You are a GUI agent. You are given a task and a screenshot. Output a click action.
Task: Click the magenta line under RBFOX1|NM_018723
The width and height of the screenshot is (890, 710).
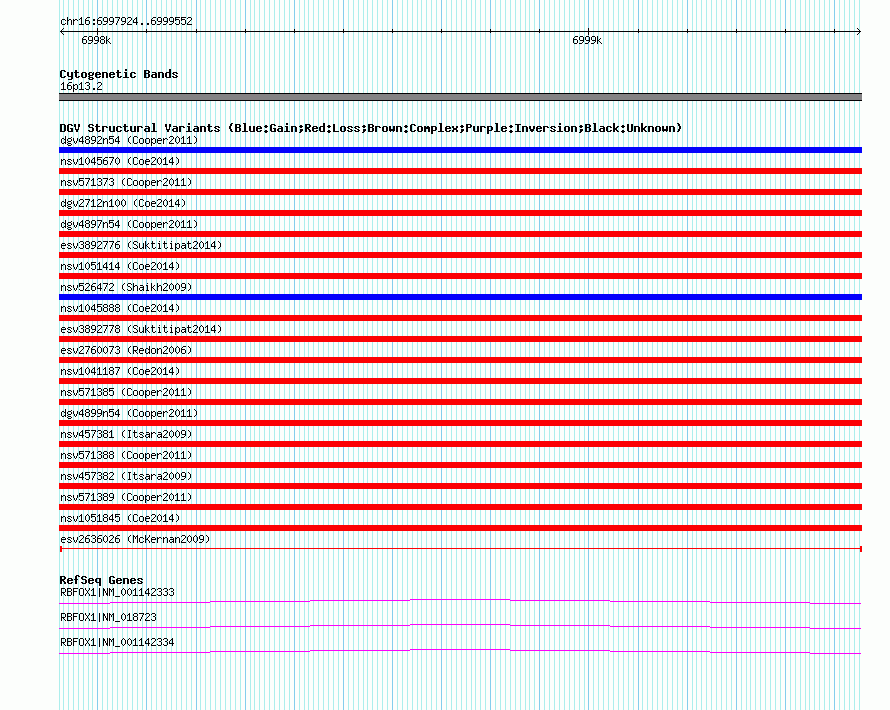pos(460,627)
